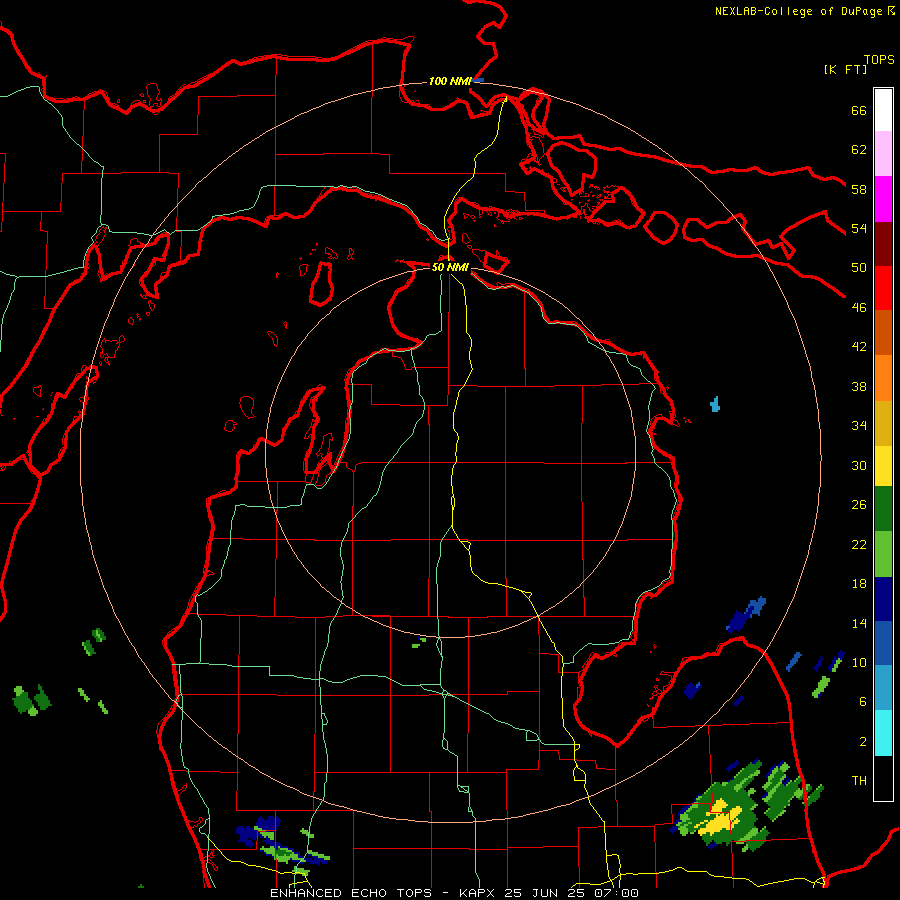Click the NEXLAB-College of DuPage label
Image resolution: width=900 pixels, height=900 pixels.
click(x=798, y=11)
